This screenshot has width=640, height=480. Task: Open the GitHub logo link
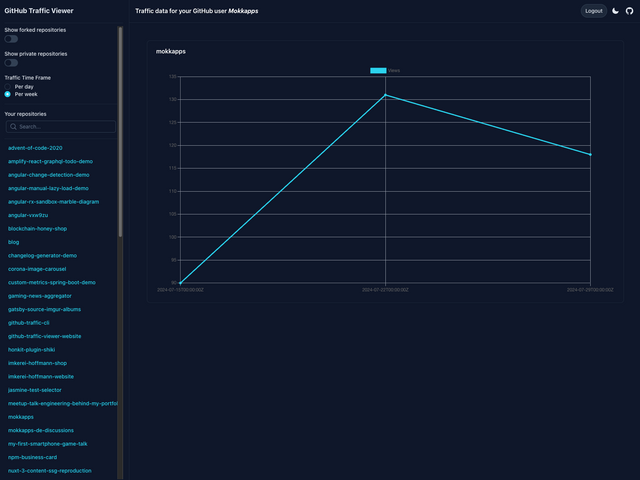629,11
